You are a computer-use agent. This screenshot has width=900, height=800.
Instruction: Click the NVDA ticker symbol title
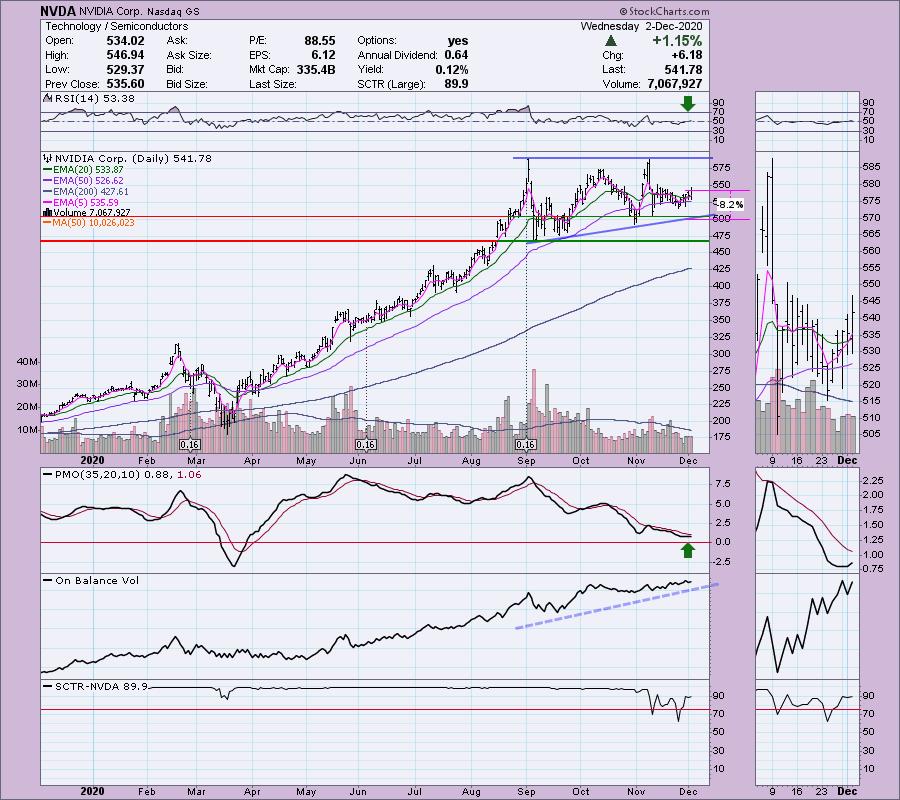coord(58,11)
